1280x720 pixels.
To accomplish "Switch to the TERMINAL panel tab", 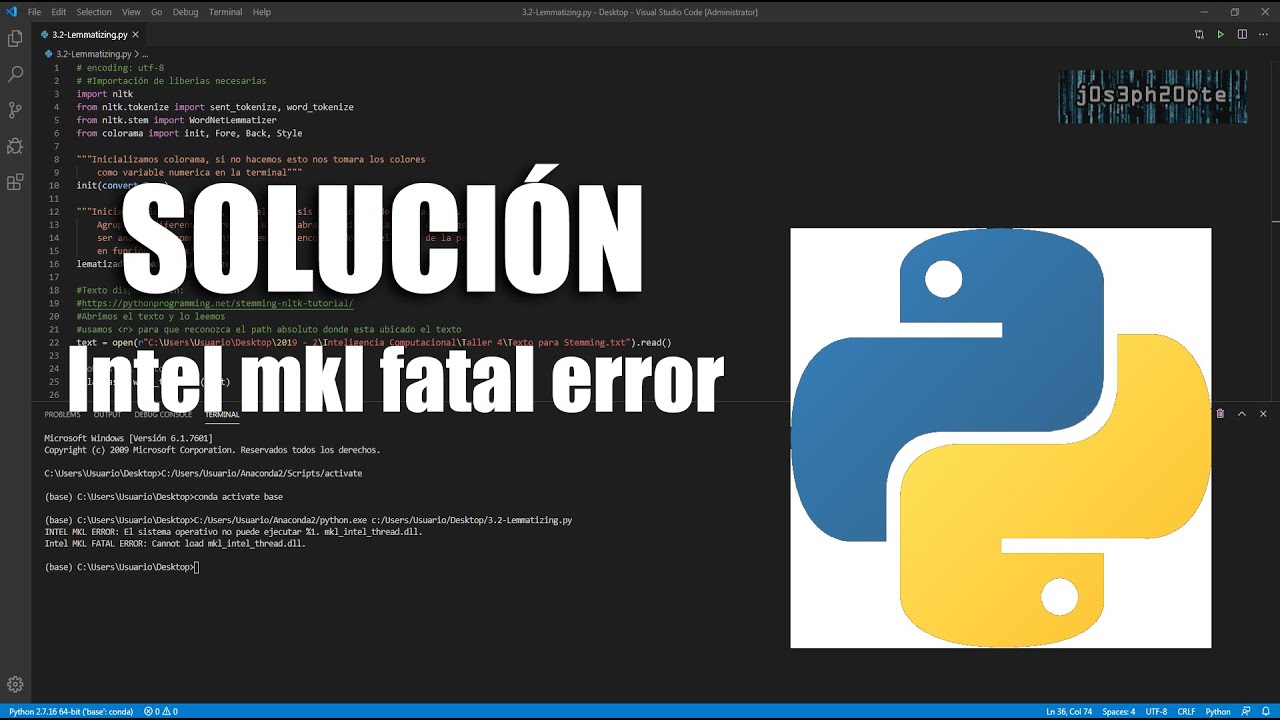I will pos(222,414).
